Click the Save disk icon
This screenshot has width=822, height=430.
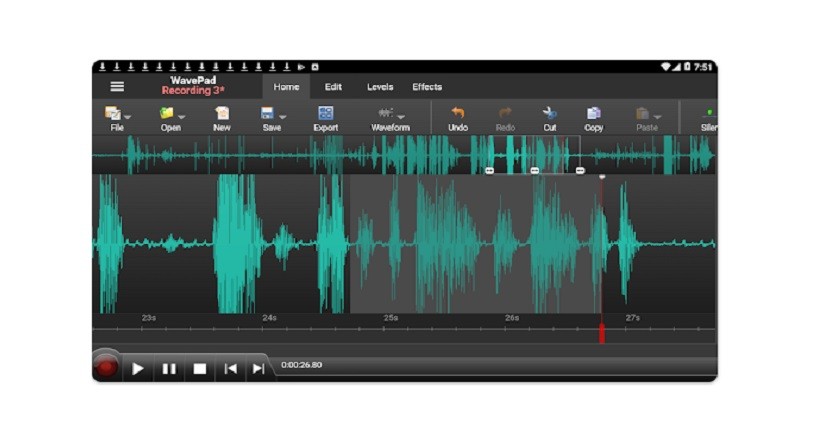point(267,113)
